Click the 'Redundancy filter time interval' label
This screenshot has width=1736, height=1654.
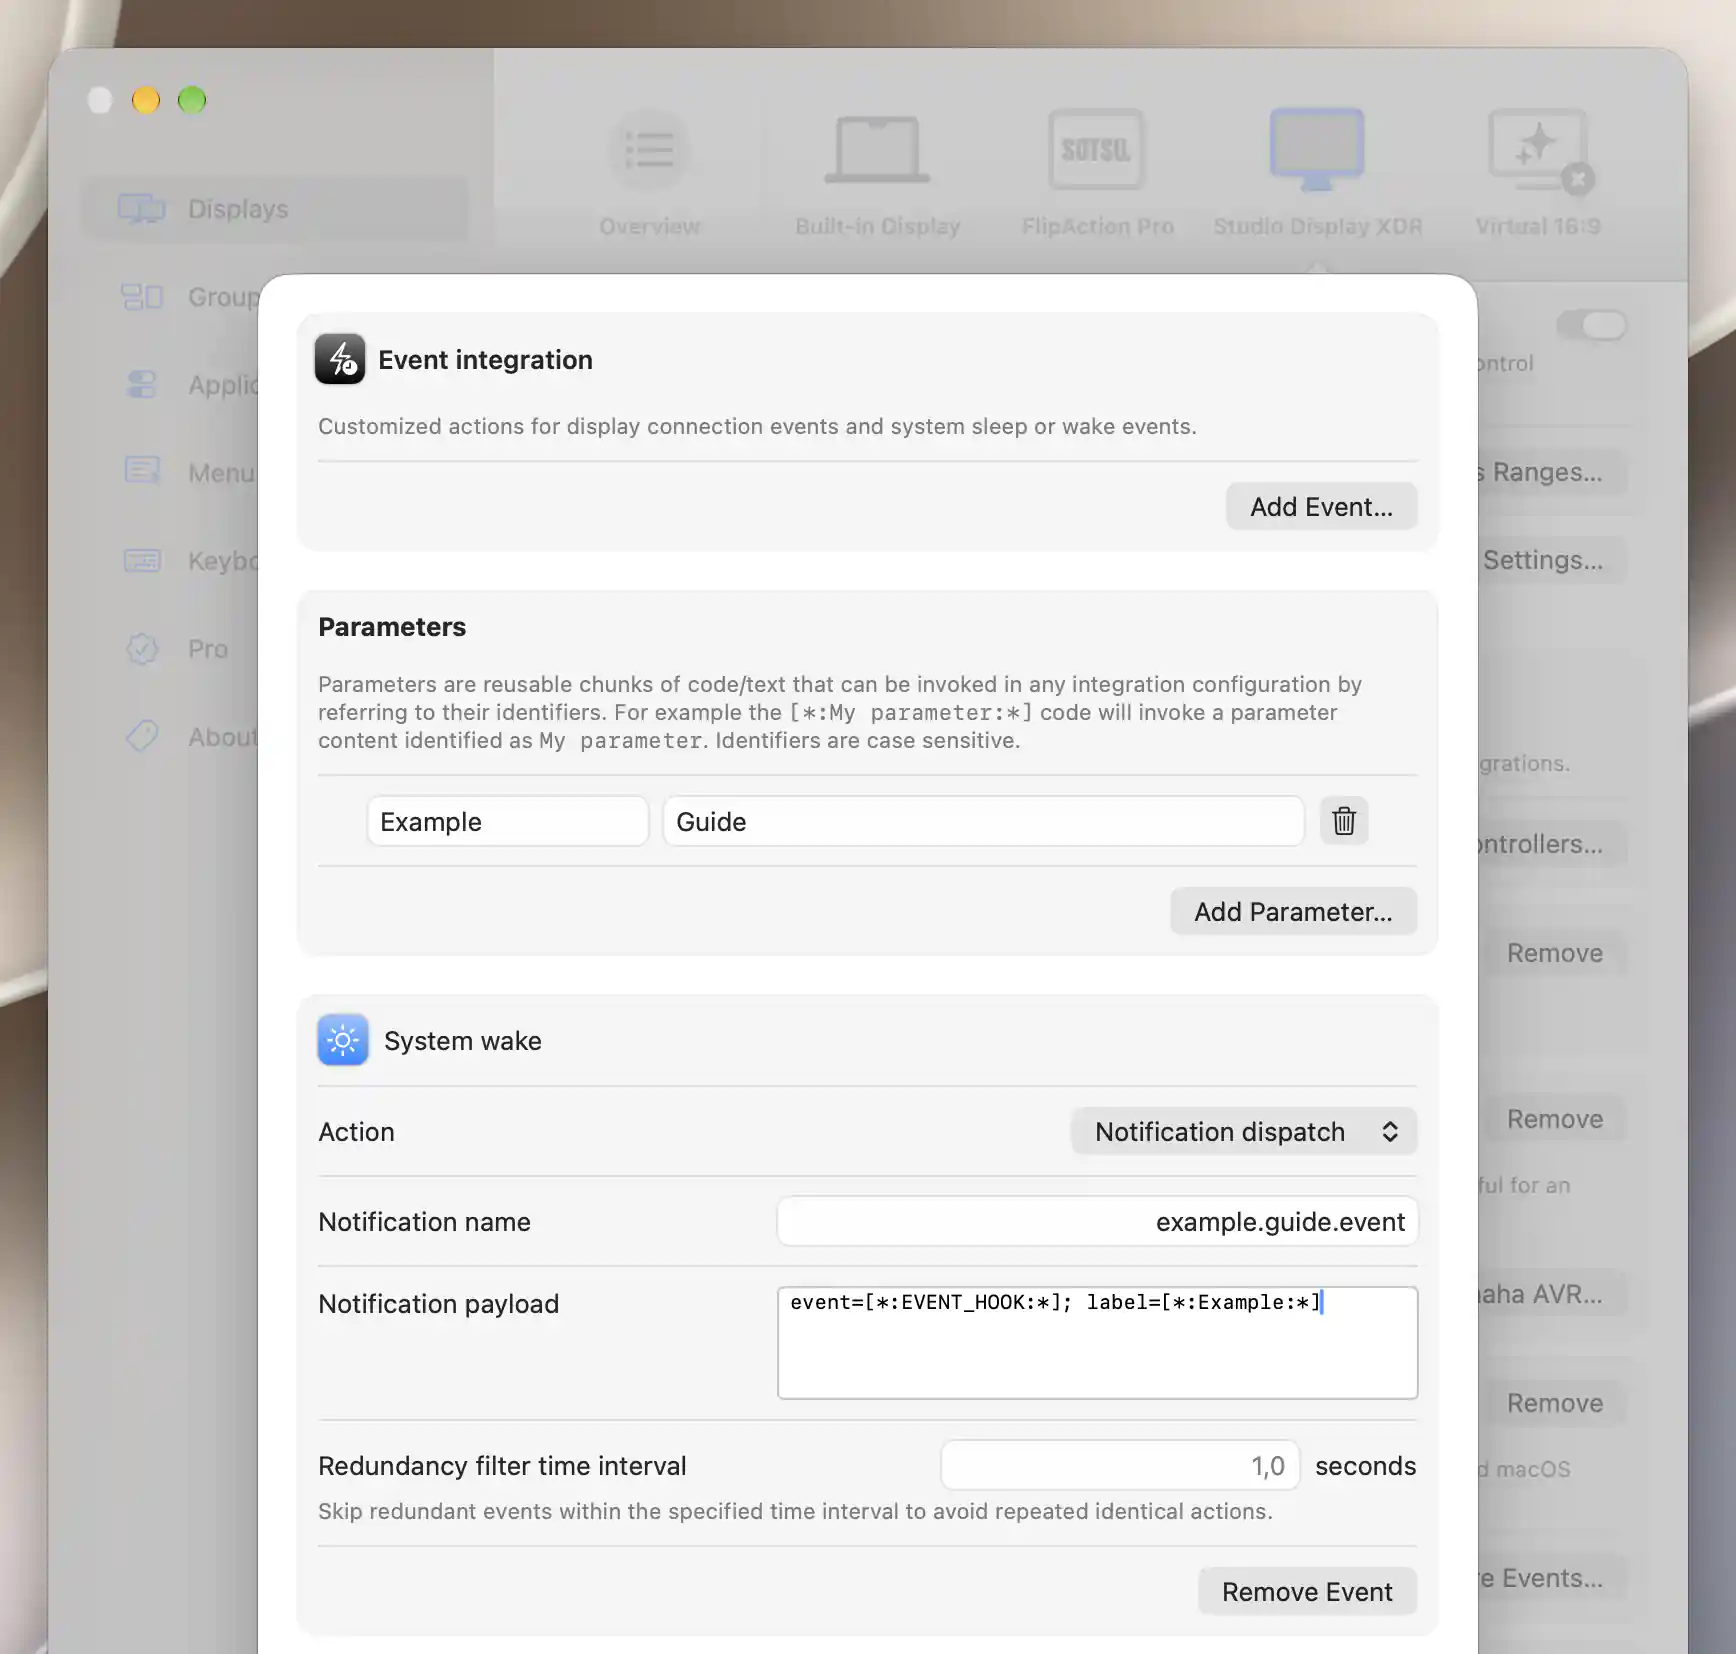coord(502,1465)
